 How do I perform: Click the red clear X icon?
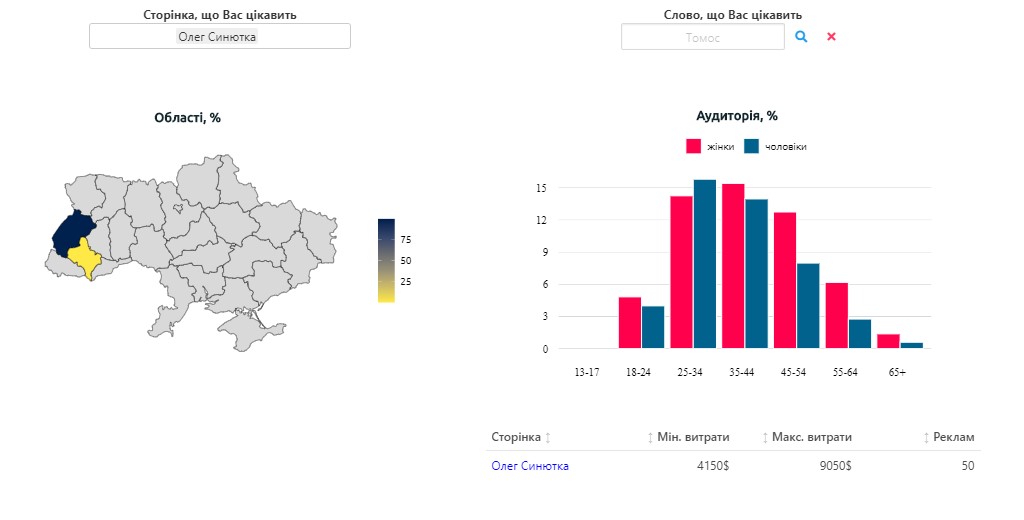pyautogui.click(x=831, y=36)
